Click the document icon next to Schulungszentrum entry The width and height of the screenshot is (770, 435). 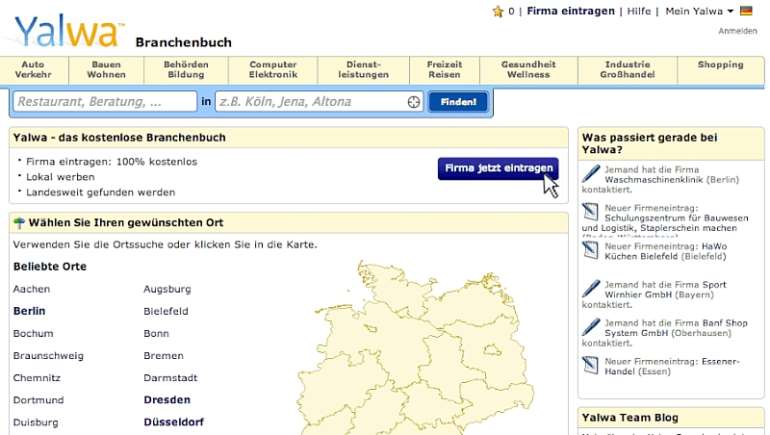click(590, 212)
